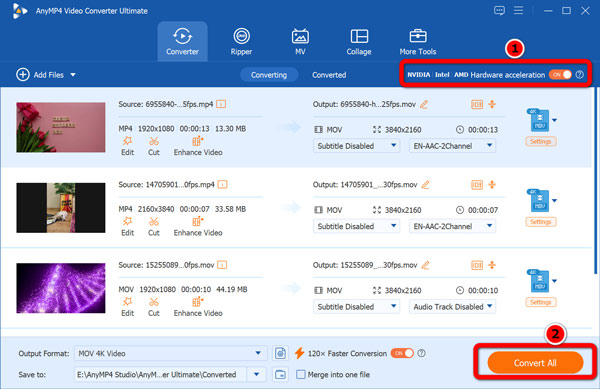Open Settings for the 6955840 output

[x=541, y=141]
